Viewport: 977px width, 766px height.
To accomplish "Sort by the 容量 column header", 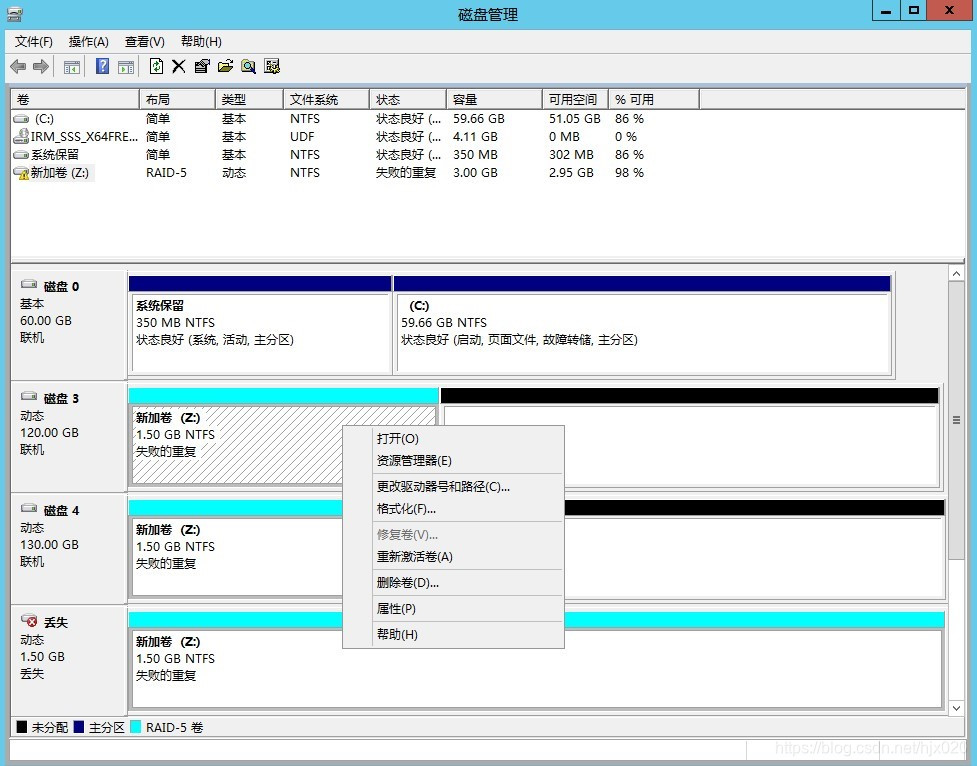I will point(494,99).
